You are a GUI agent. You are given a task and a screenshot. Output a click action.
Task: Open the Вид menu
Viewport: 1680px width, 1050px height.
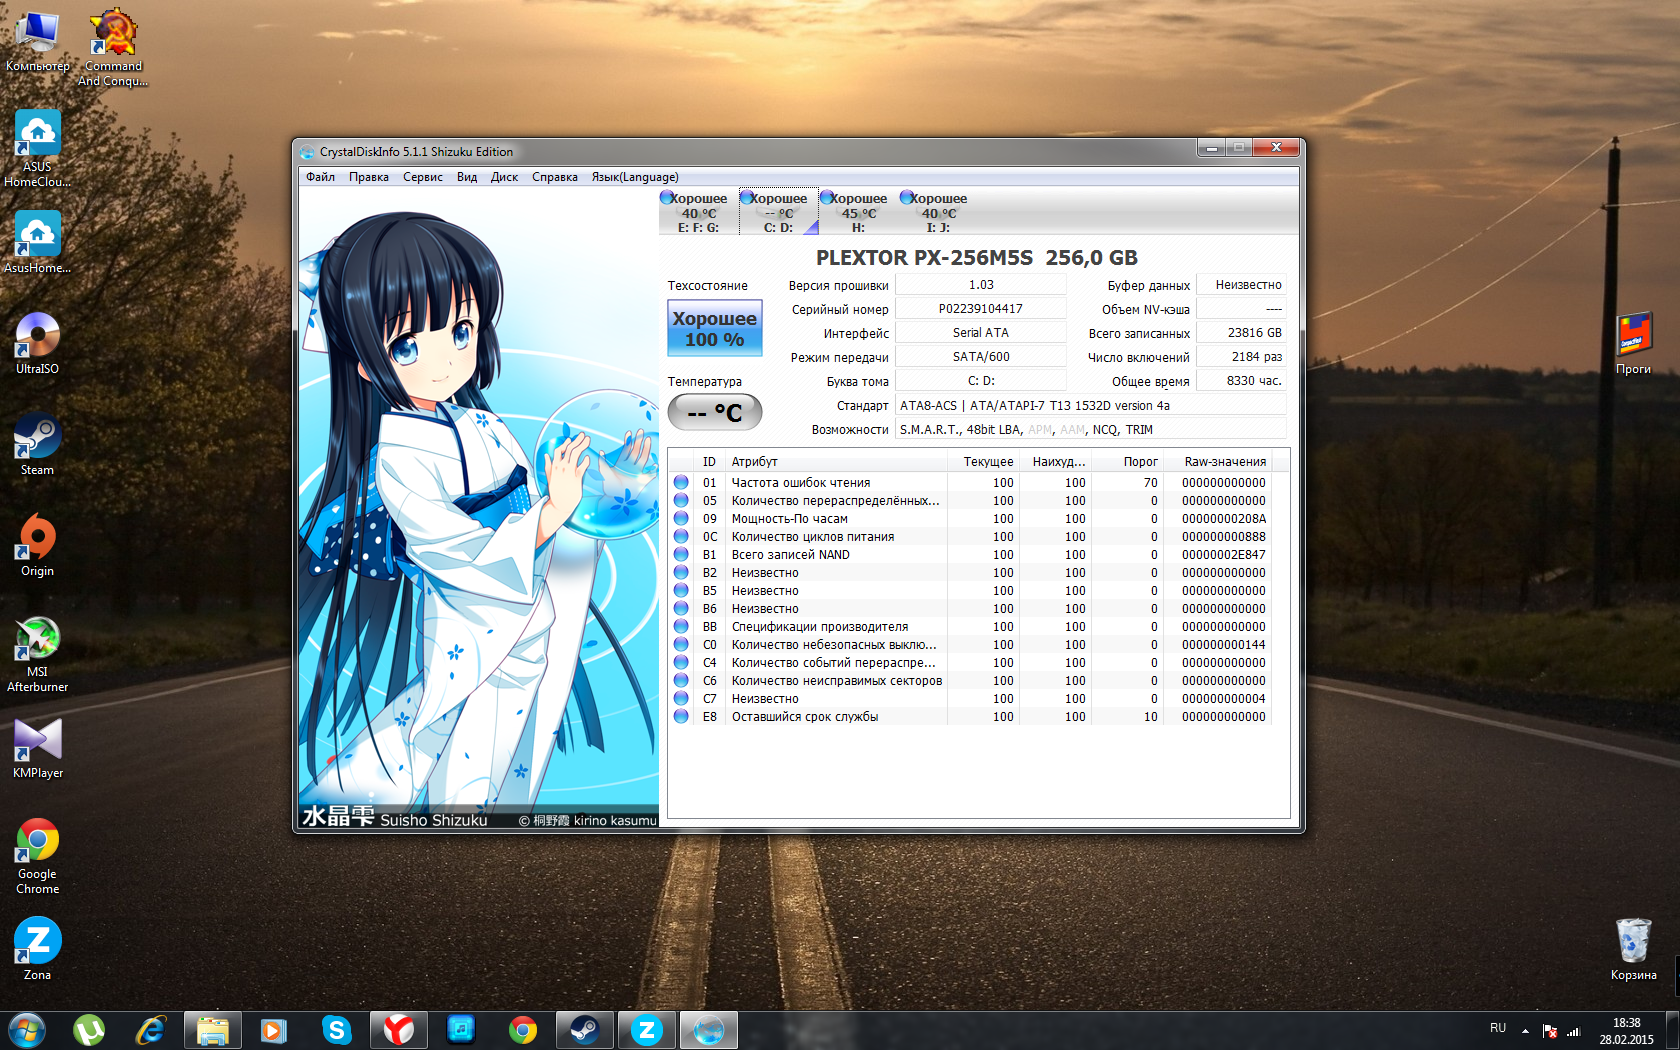(467, 177)
